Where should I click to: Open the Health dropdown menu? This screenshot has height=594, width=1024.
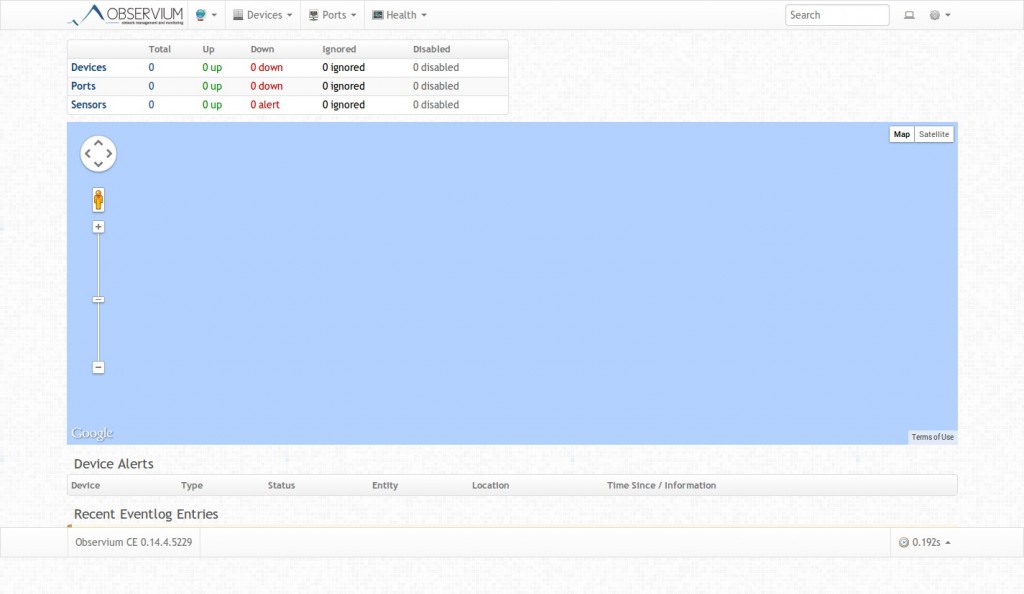point(399,14)
